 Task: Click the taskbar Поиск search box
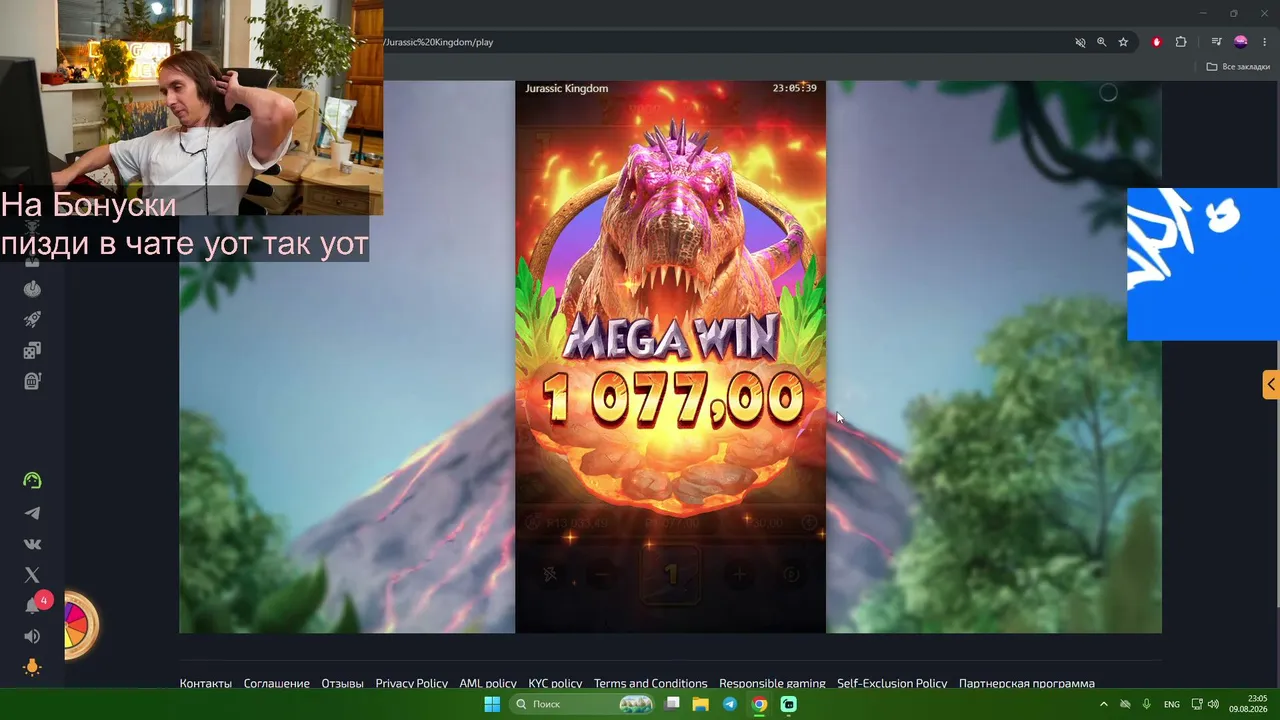583,704
